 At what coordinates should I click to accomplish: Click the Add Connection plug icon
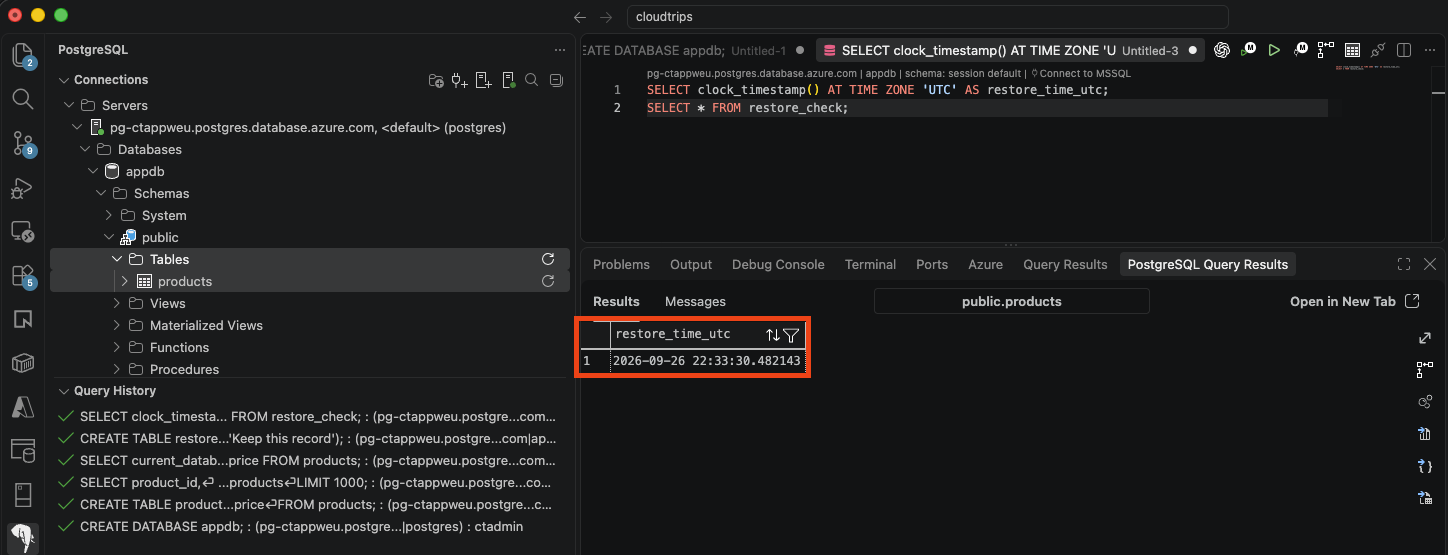click(x=460, y=80)
